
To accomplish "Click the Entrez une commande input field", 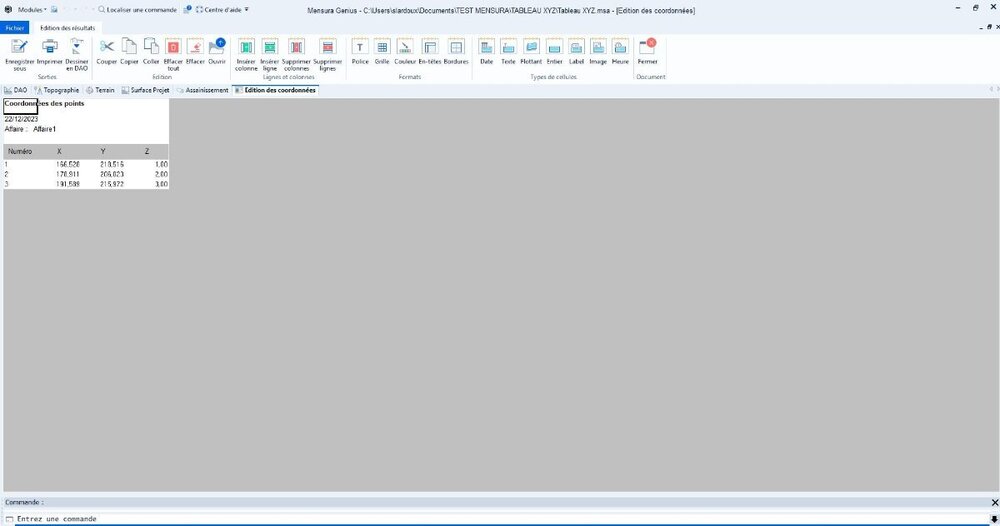I will [497, 519].
